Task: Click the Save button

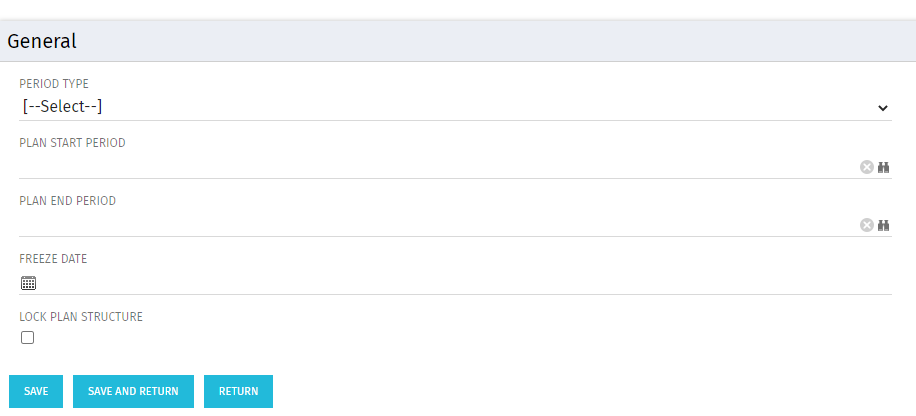Action: [x=36, y=391]
